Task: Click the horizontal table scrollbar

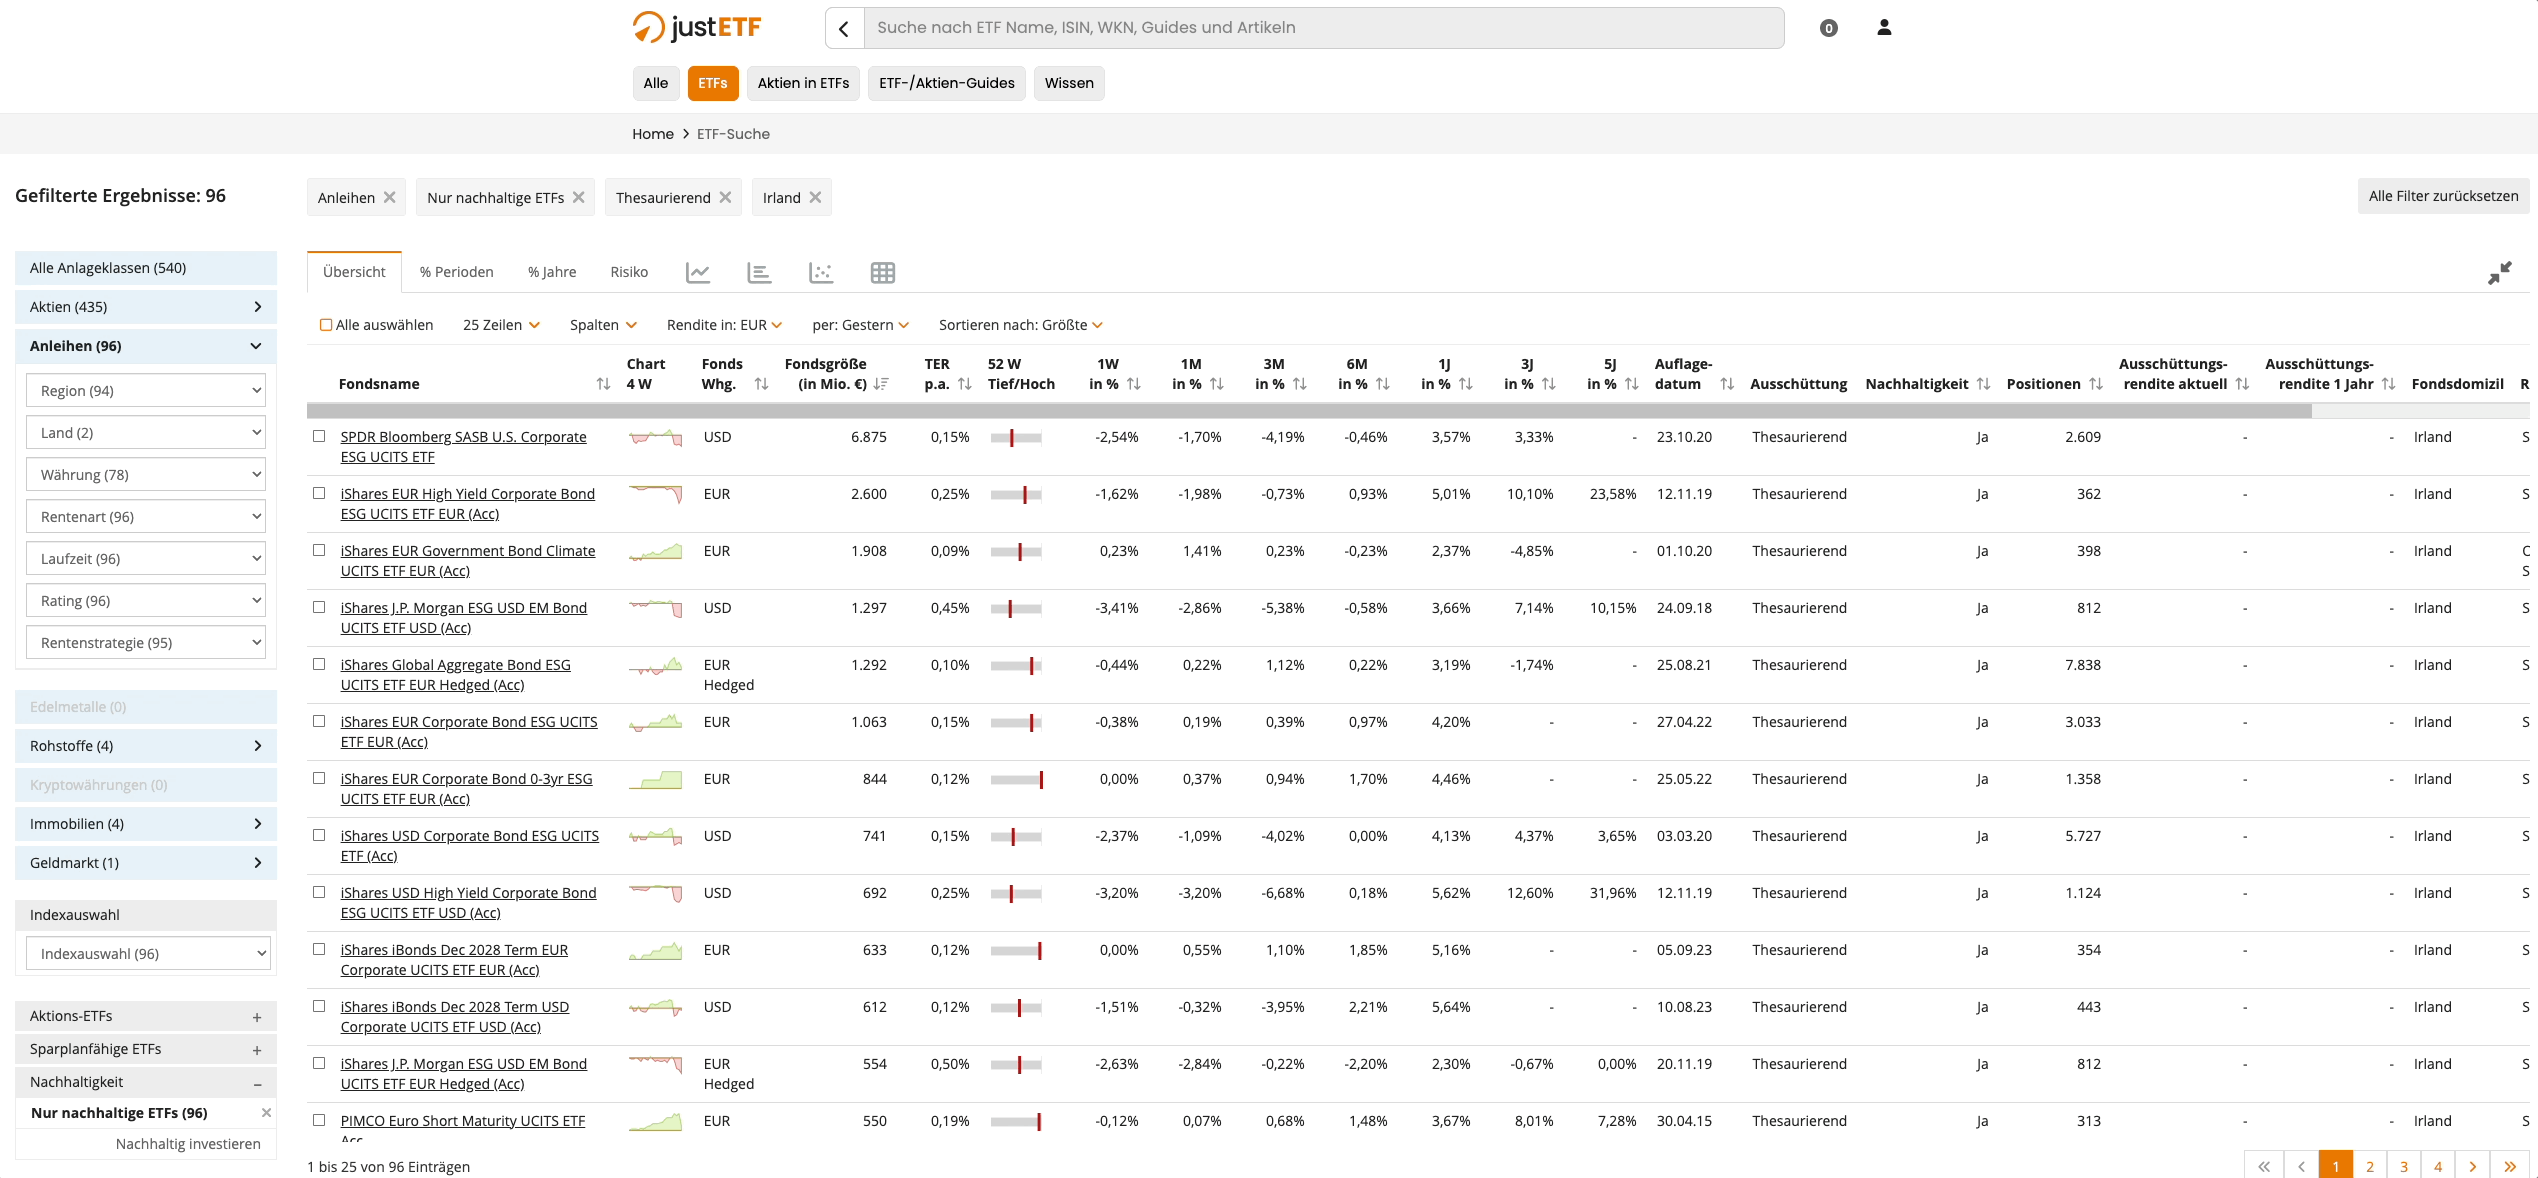Action: click(1308, 411)
